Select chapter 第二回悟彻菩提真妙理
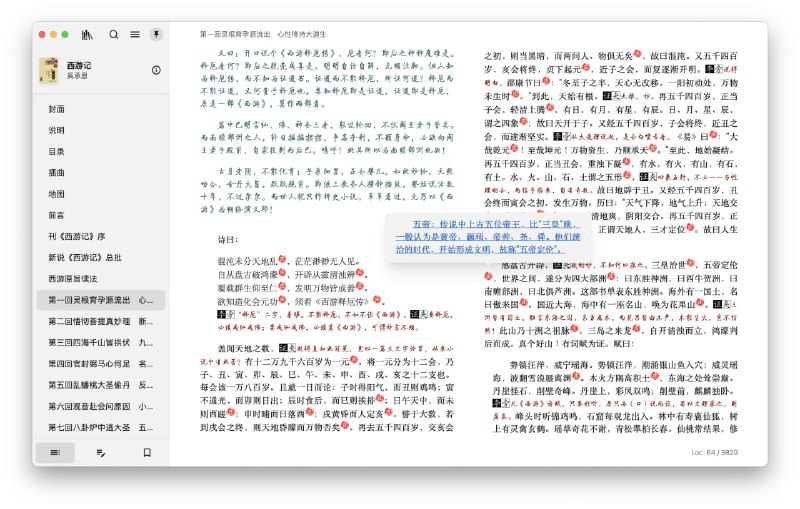This screenshot has height=509, width=800. [x=101, y=321]
